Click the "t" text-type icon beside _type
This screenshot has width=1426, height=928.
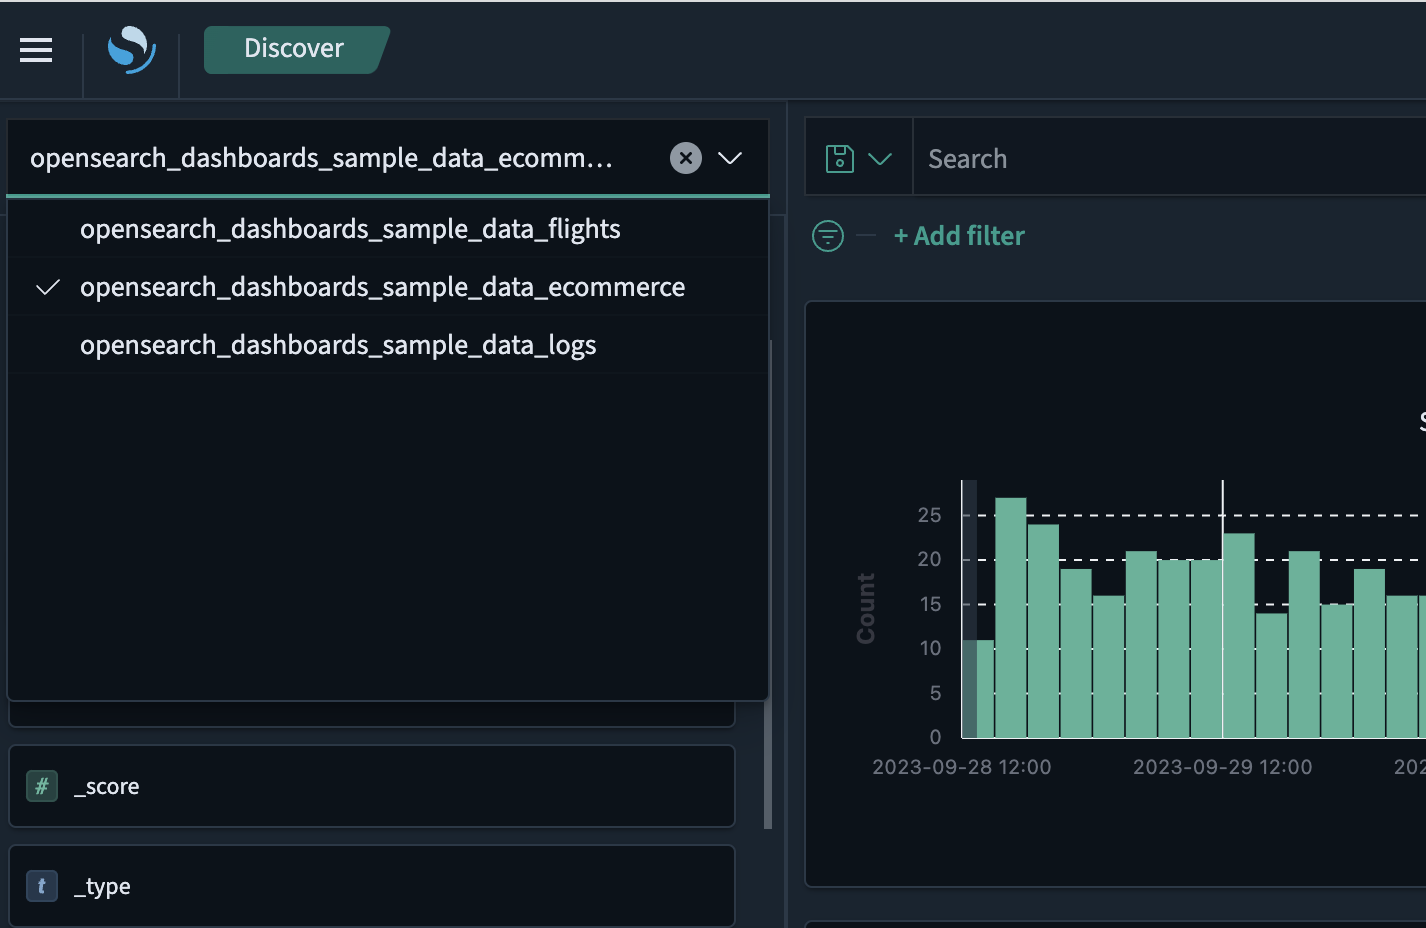pyautogui.click(x=41, y=886)
